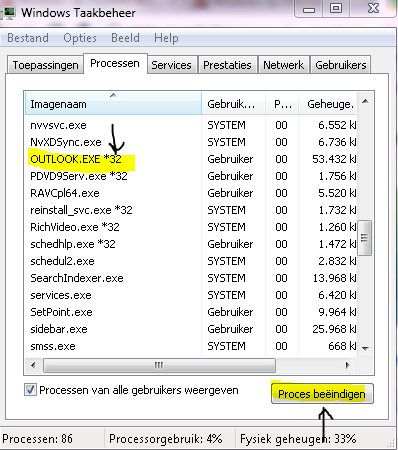Select the Processen tab
Screen dimensions: 398x450
115,63
